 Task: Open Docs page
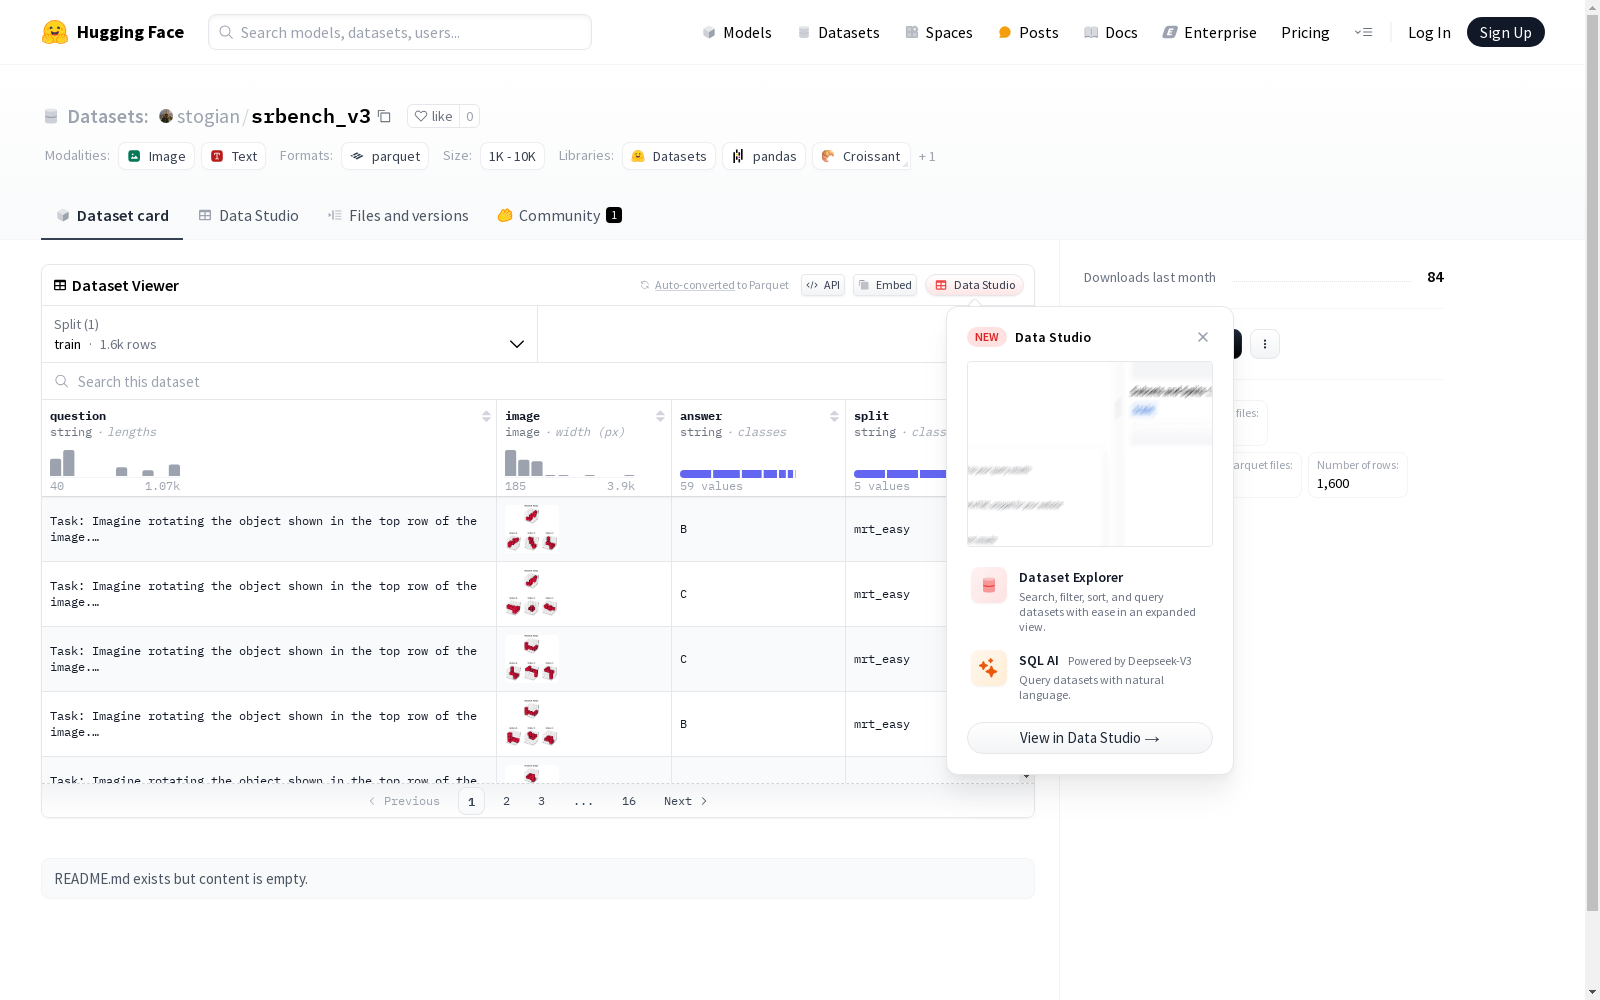pos(1111,32)
